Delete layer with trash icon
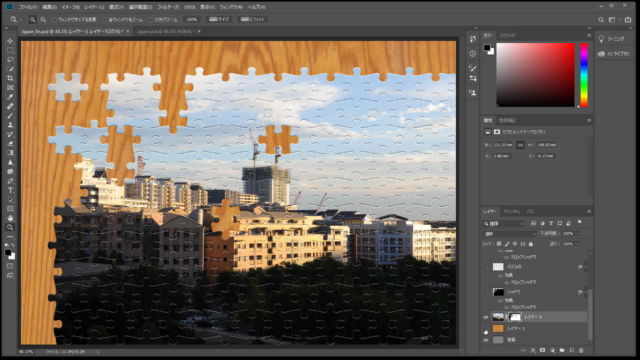 581,350
